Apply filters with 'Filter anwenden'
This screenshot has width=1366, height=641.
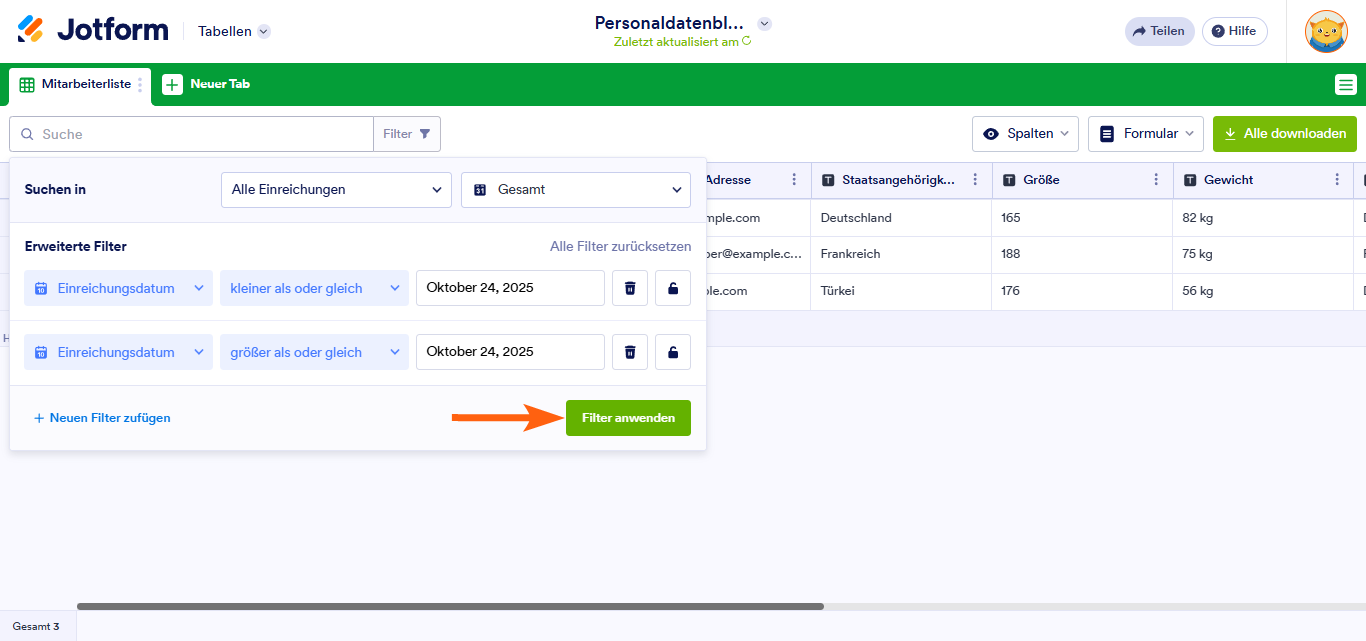pos(628,418)
